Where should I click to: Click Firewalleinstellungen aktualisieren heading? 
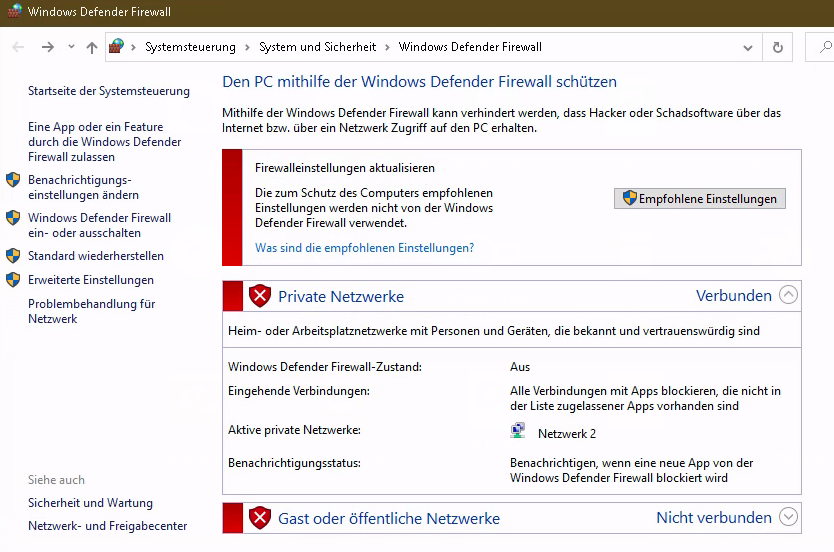[x=345, y=168]
